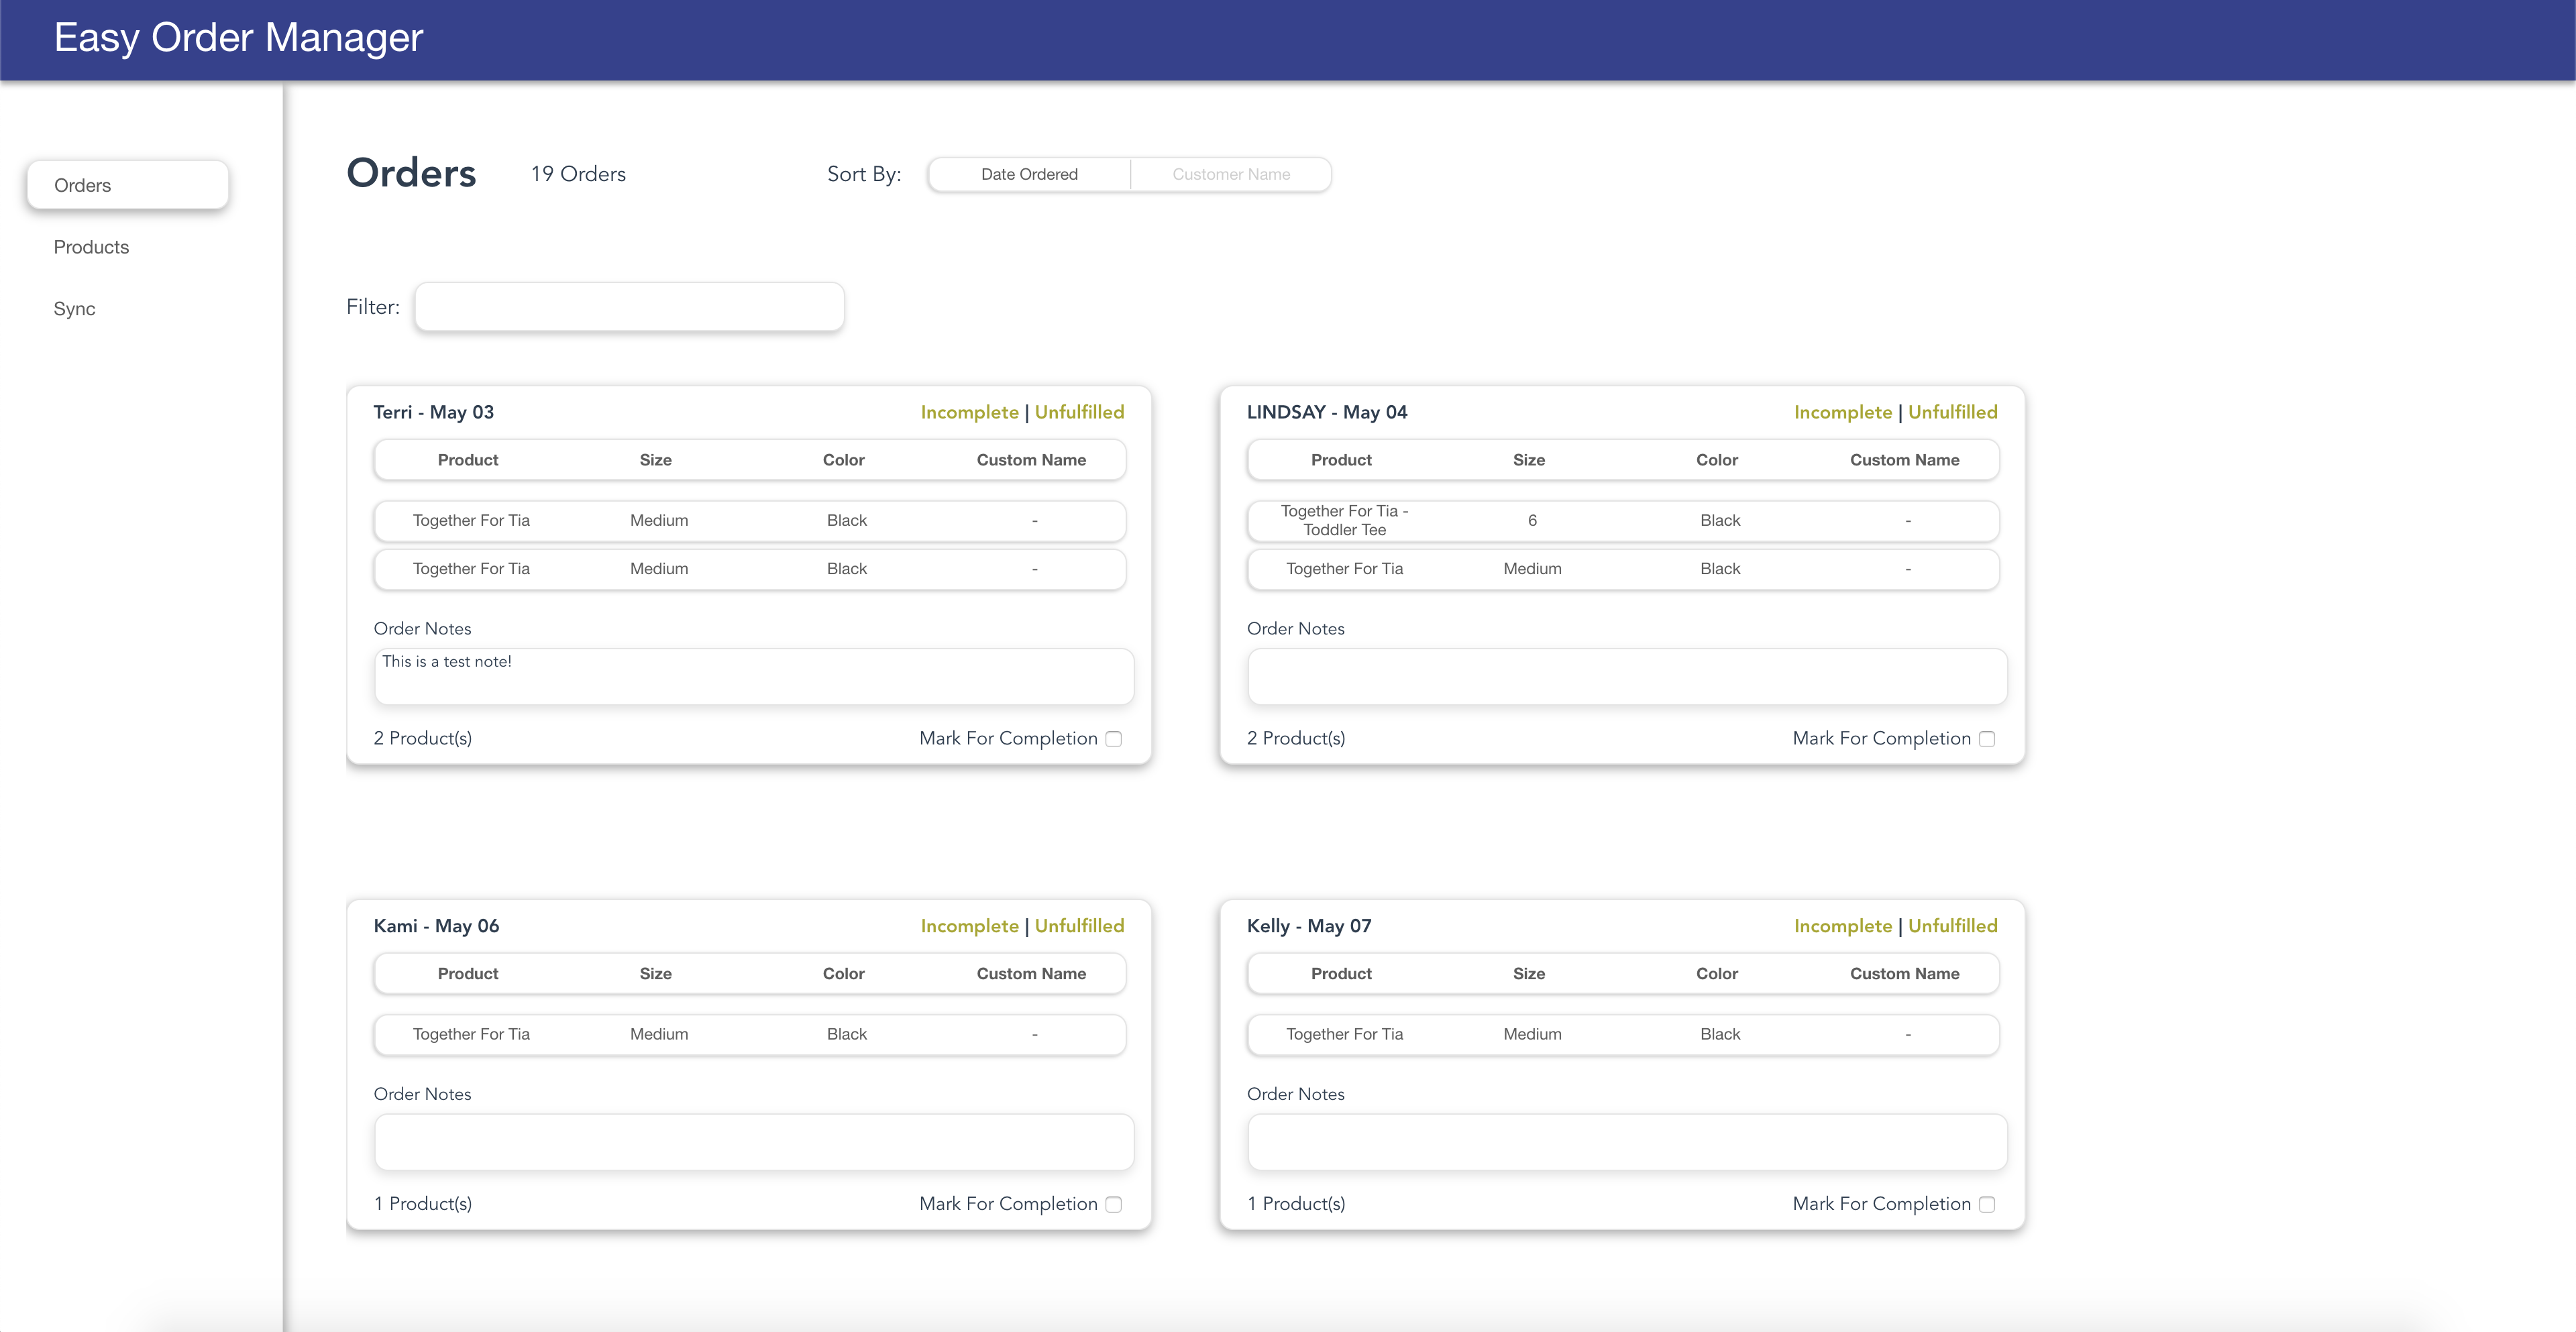Select the 'Kami - May 06' order heading
The height and width of the screenshot is (1332, 2576).
[x=436, y=926]
